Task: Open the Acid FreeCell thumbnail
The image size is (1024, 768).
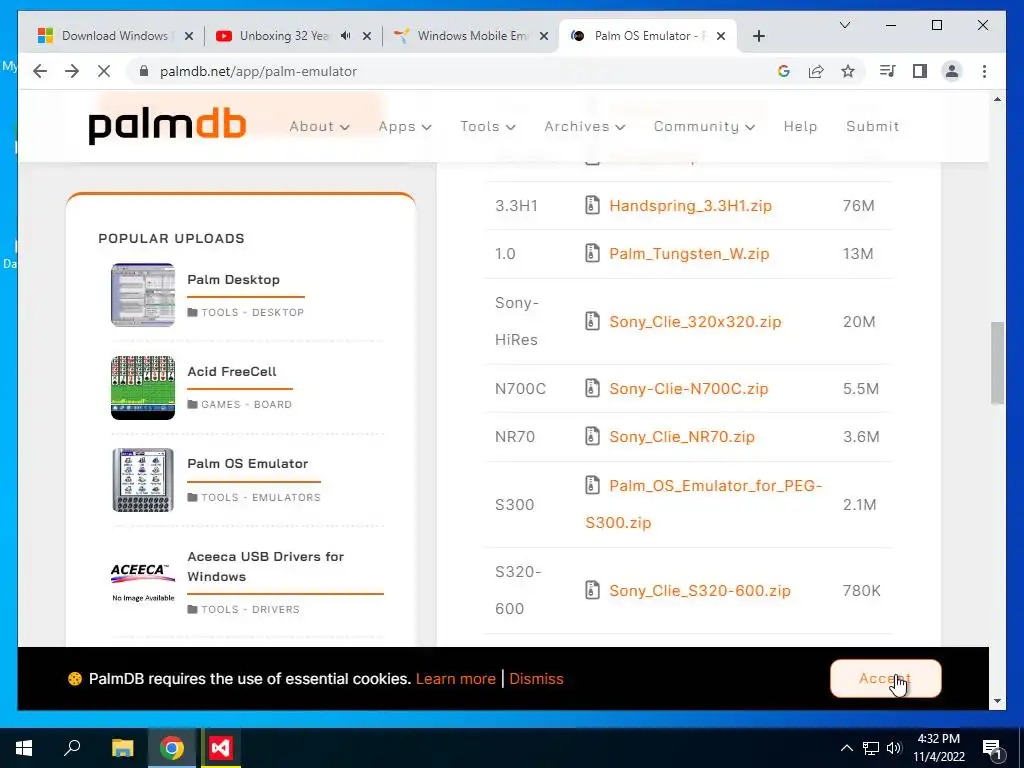Action: pyautogui.click(x=143, y=387)
